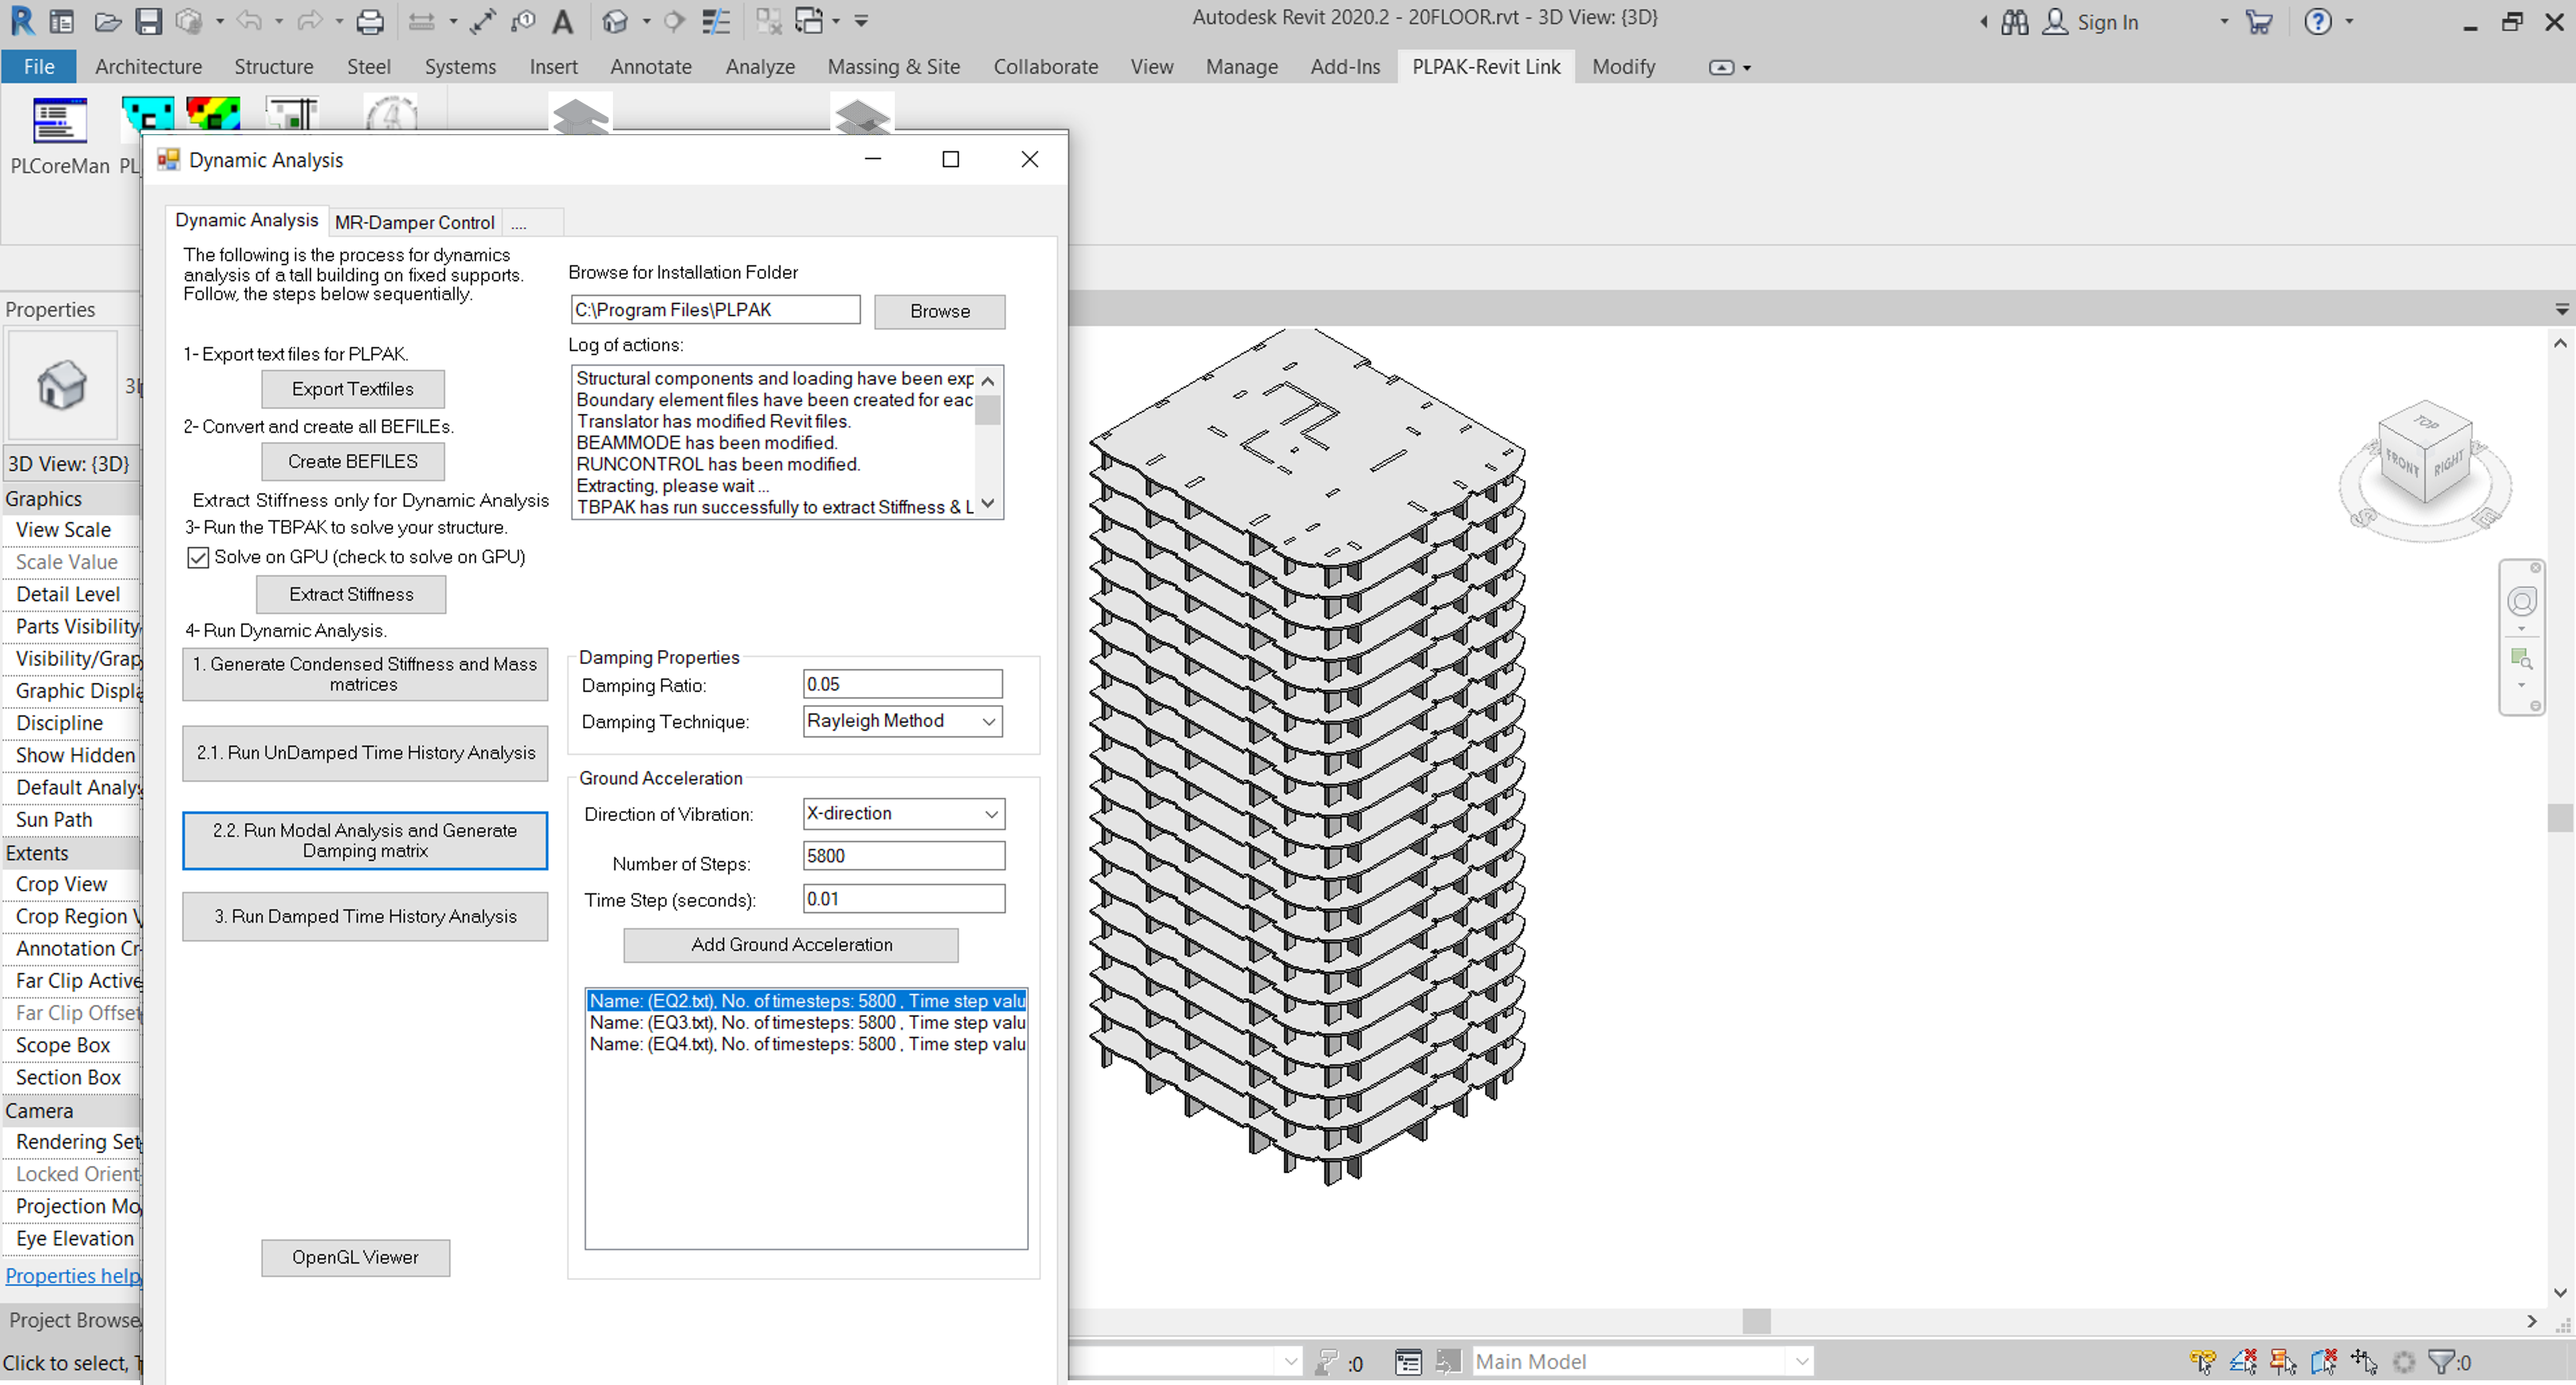Click the Extract Stiffness button
This screenshot has width=2576, height=1385.
351,594
